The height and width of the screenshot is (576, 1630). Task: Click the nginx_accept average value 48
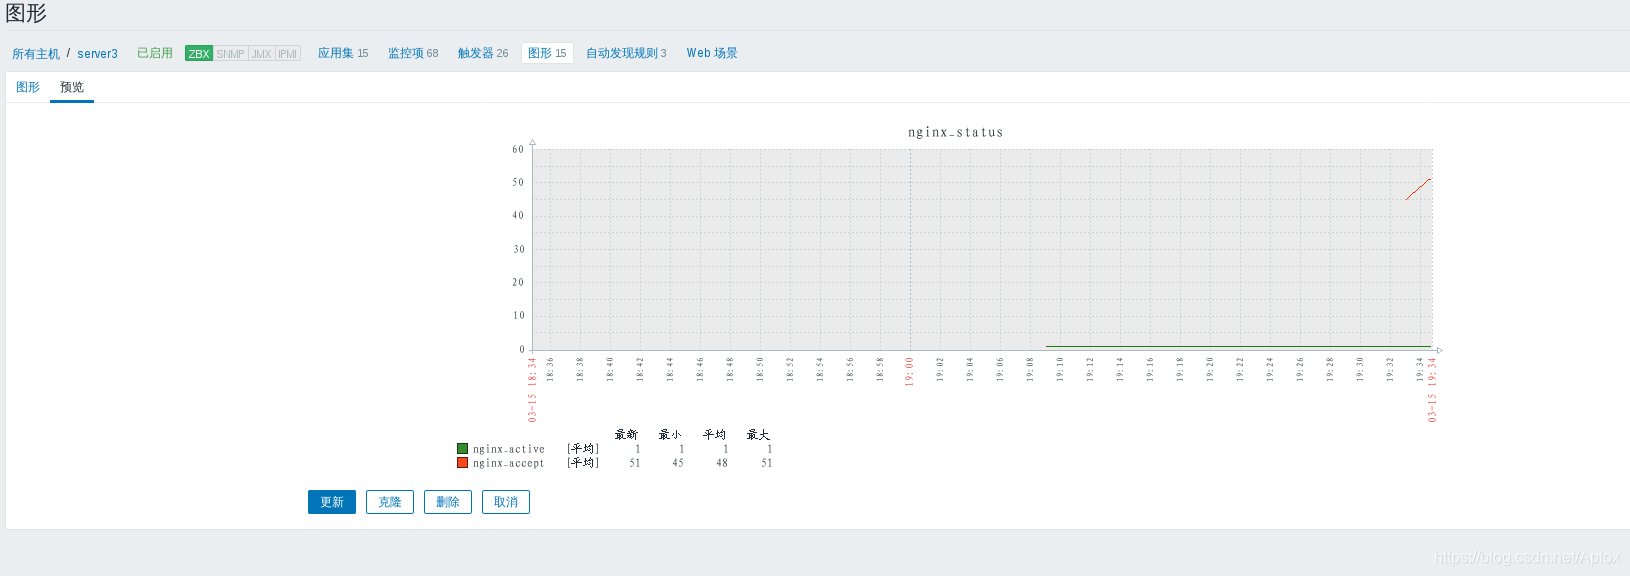point(722,463)
